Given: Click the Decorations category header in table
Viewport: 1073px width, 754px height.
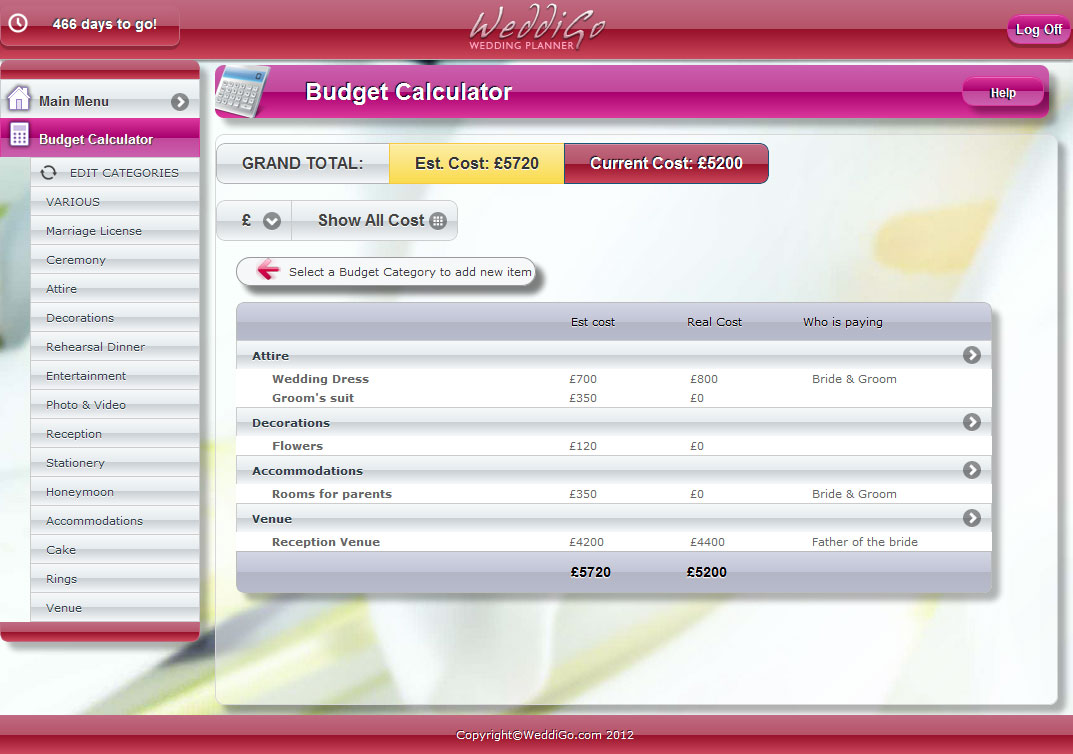Looking at the screenshot, I should pos(614,422).
